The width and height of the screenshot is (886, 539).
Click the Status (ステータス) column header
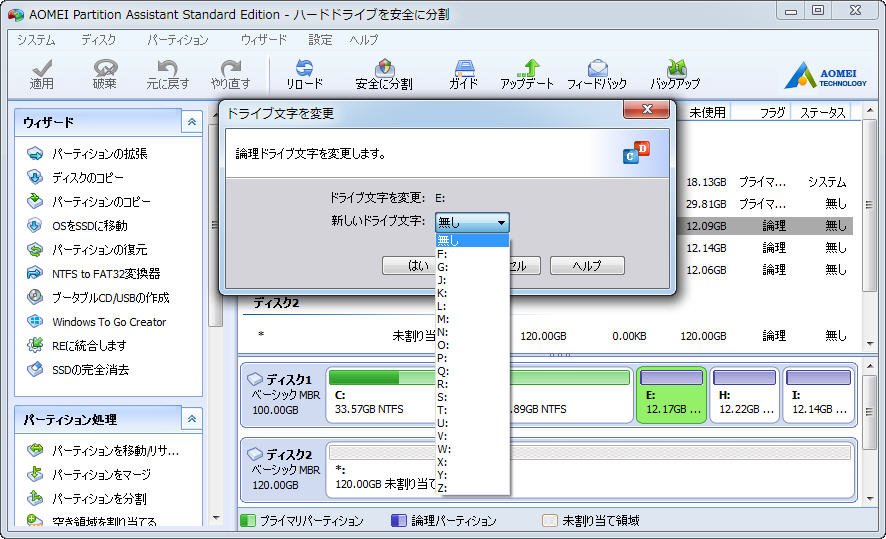pos(822,112)
